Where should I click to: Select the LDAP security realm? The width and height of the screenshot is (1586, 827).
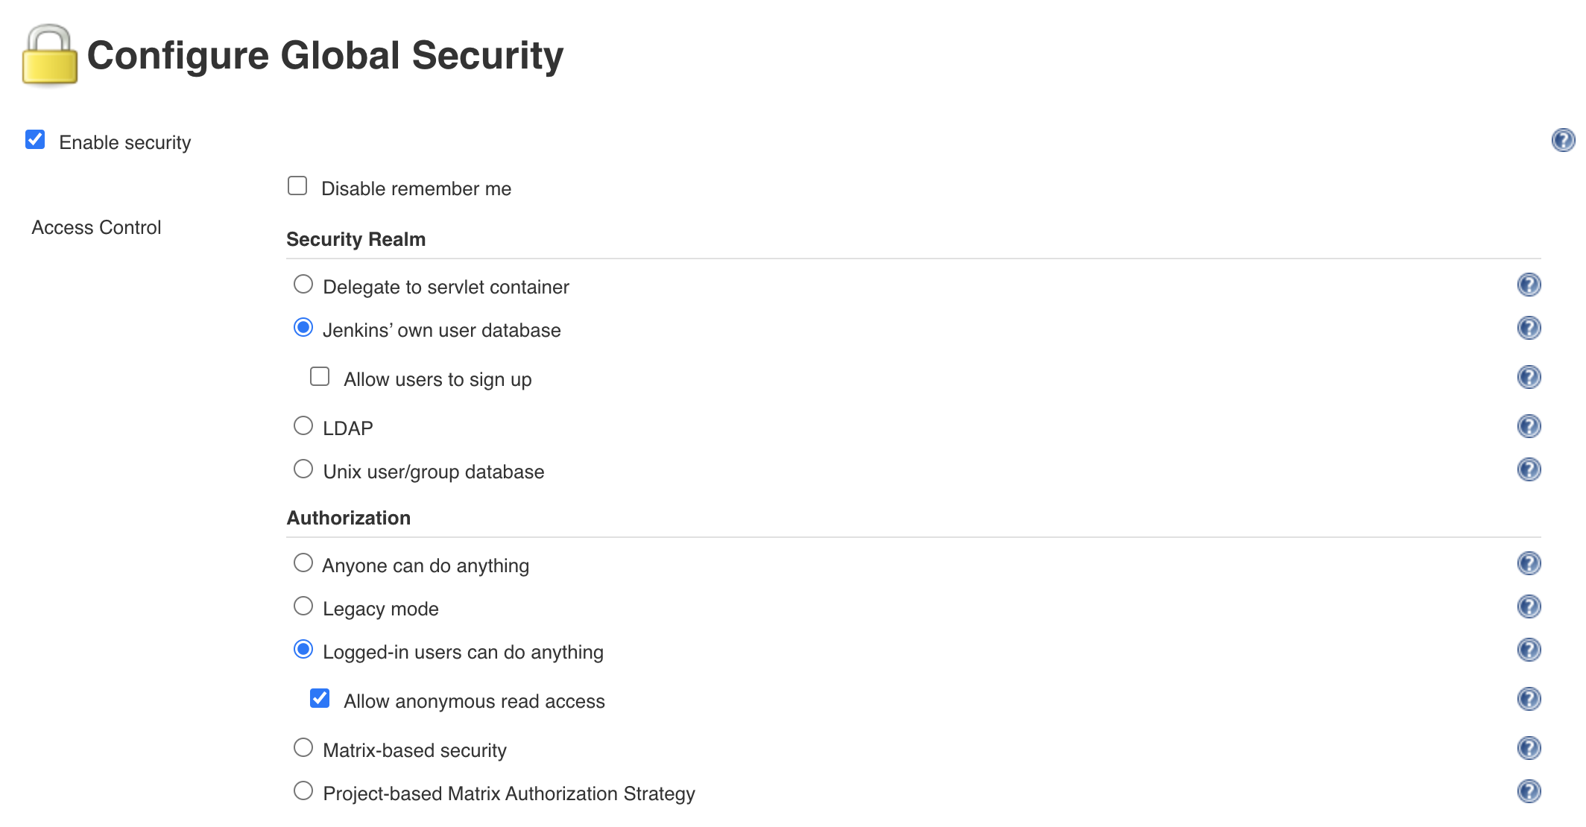303,426
